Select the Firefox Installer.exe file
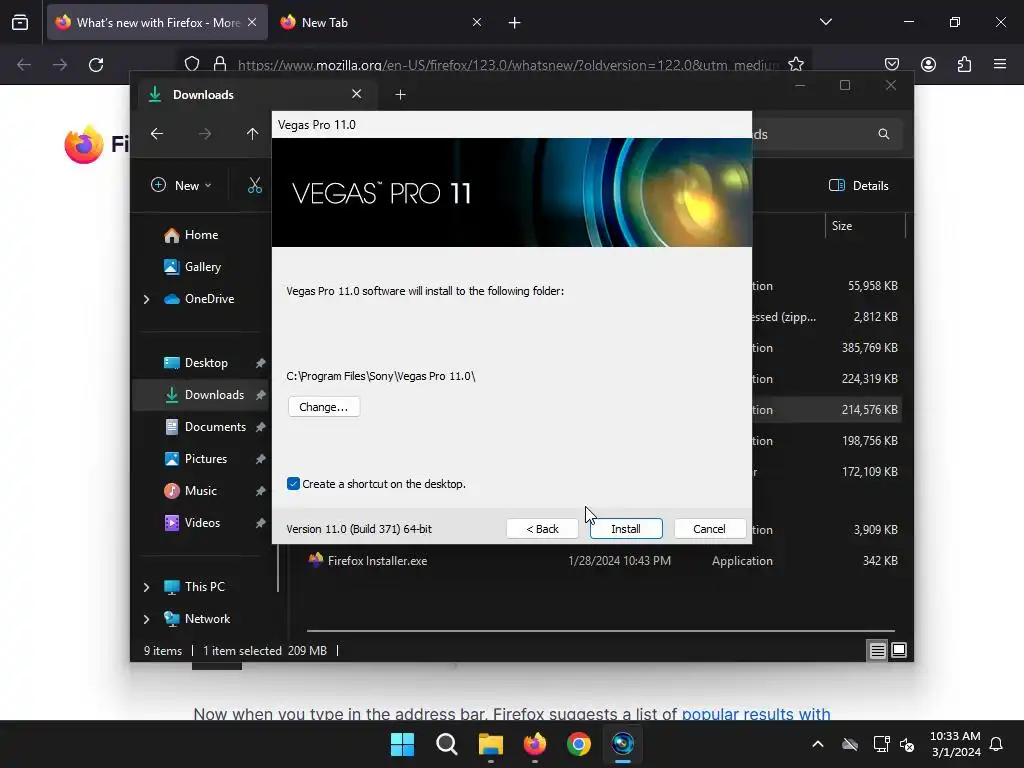 pyautogui.click(x=377, y=561)
